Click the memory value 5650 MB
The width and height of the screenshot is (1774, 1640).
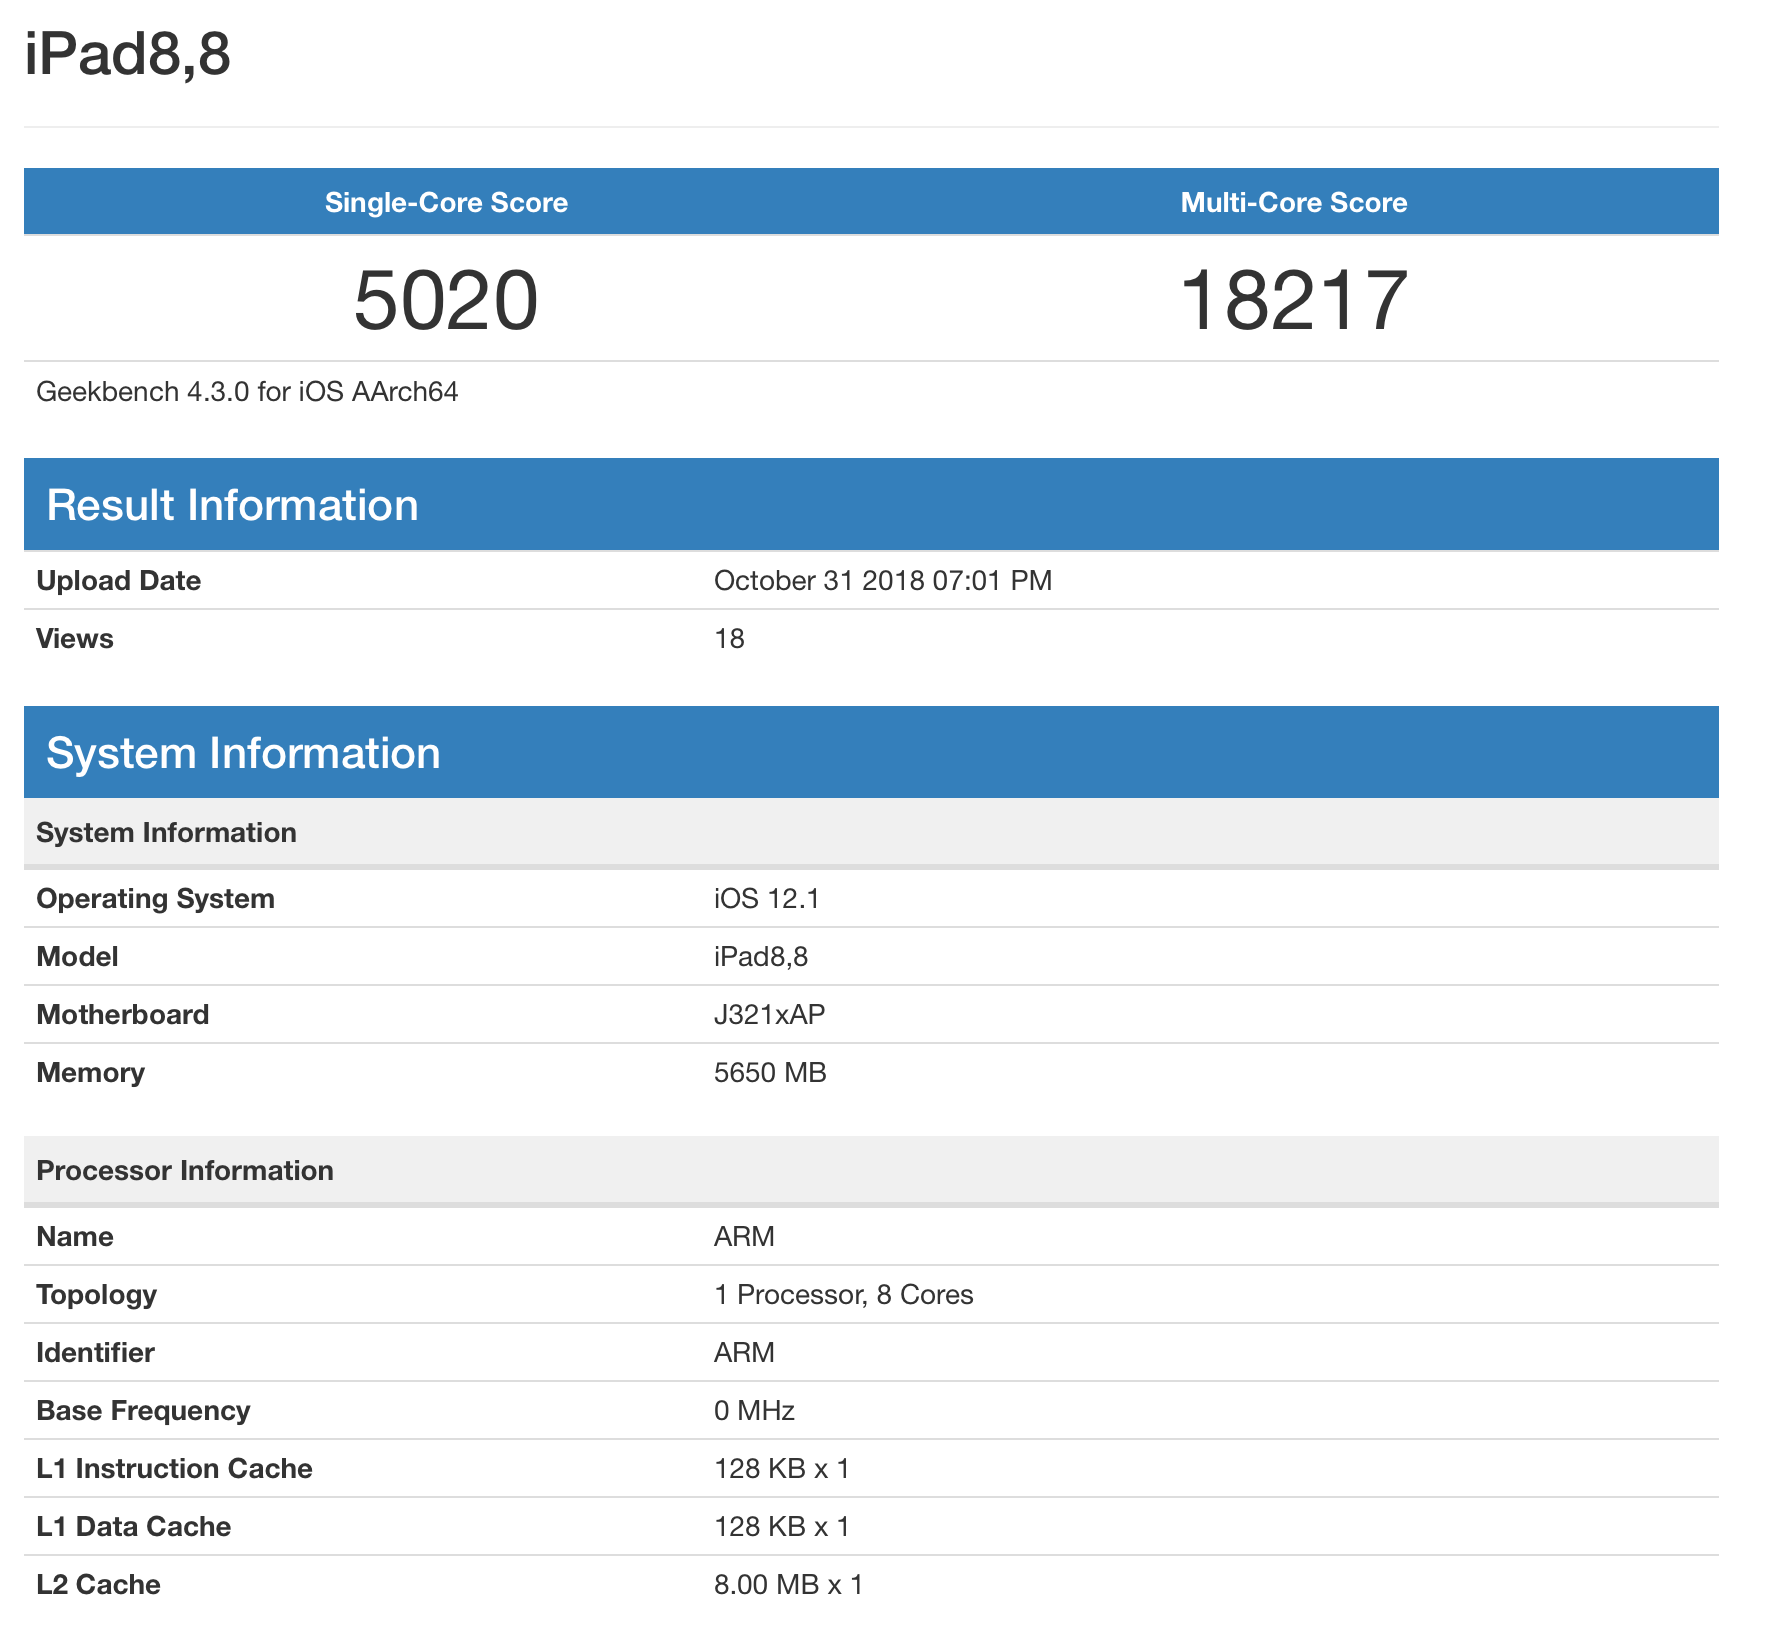click(x=770, y=1073)
